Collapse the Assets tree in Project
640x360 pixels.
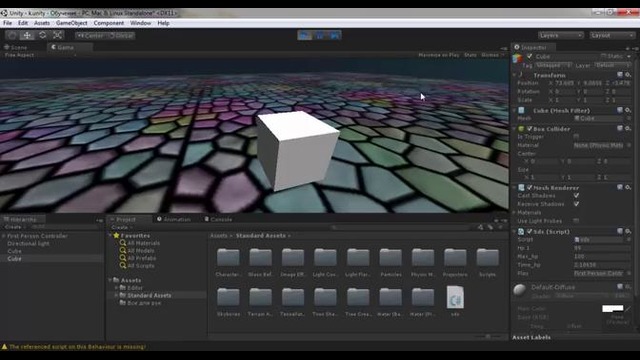point(110,280)
